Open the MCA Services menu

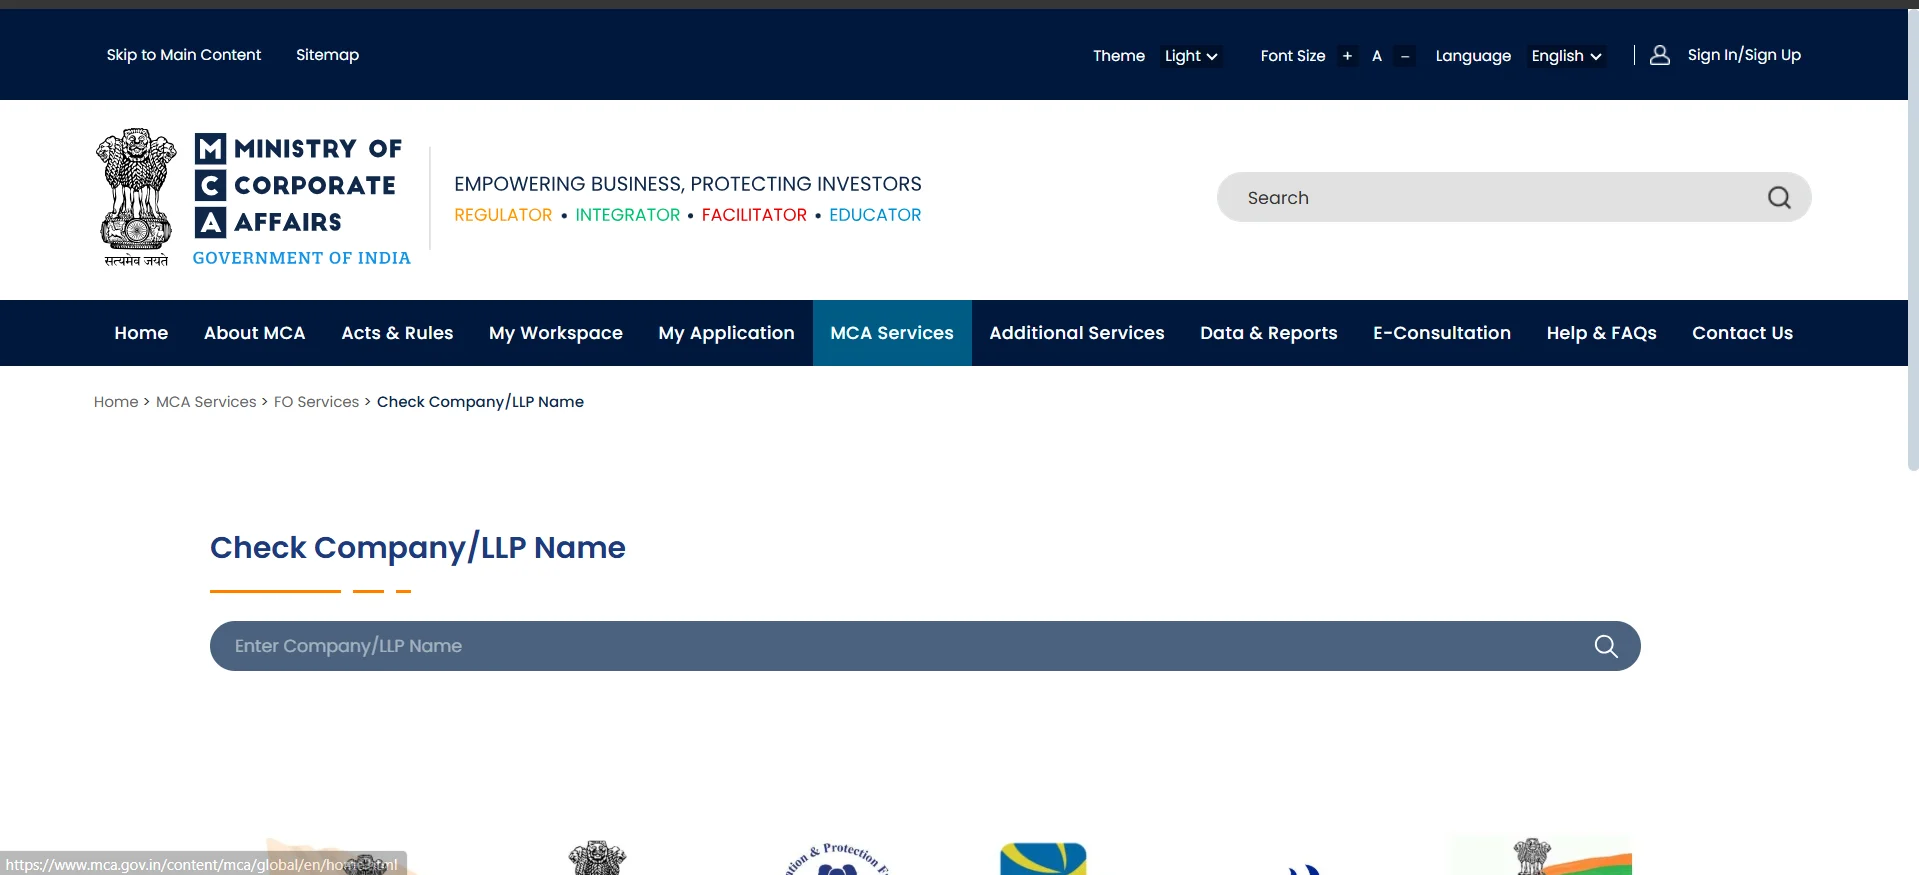(x=892, y=333)
